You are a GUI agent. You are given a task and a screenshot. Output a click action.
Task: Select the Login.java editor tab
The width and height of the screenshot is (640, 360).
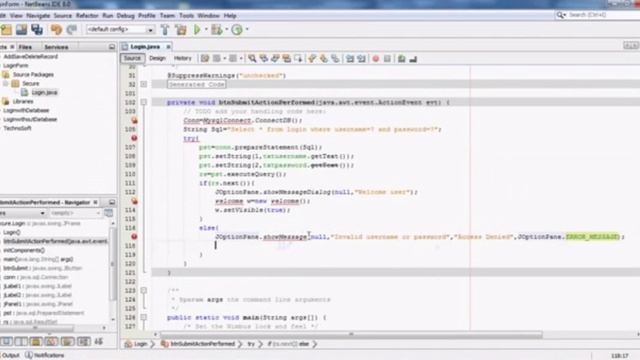tap(145, 47)
